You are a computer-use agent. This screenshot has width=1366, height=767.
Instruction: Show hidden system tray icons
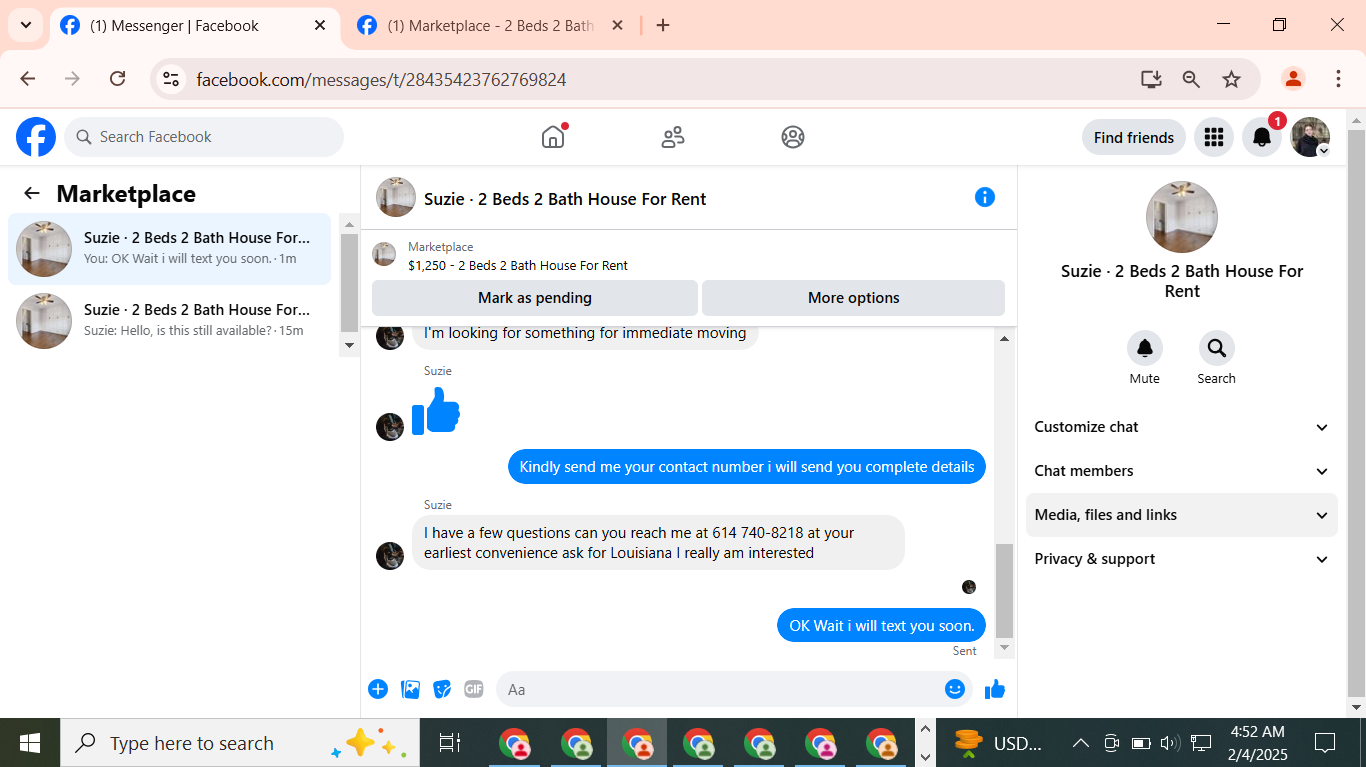coord(1081,743)
